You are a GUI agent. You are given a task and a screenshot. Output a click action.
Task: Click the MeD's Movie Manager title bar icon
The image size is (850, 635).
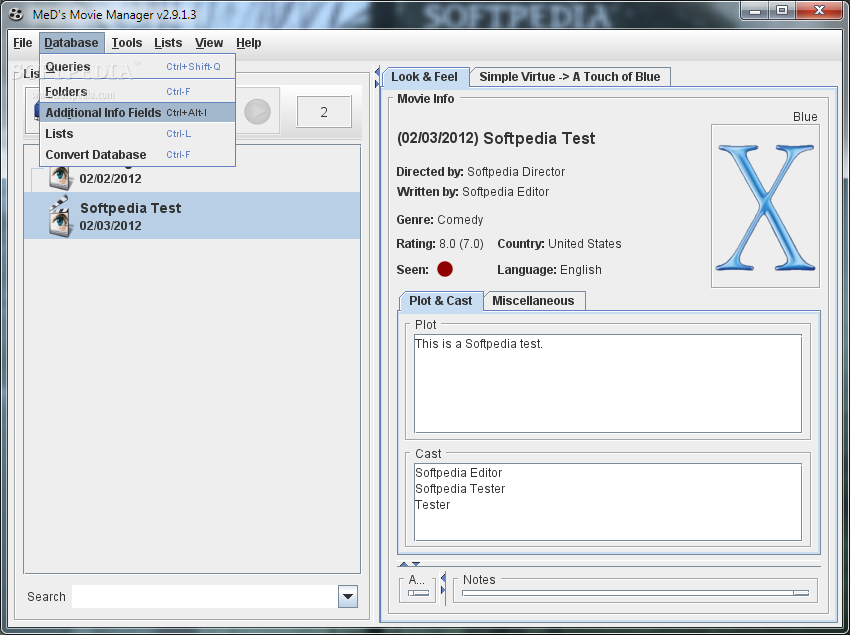tap(17, 14)
